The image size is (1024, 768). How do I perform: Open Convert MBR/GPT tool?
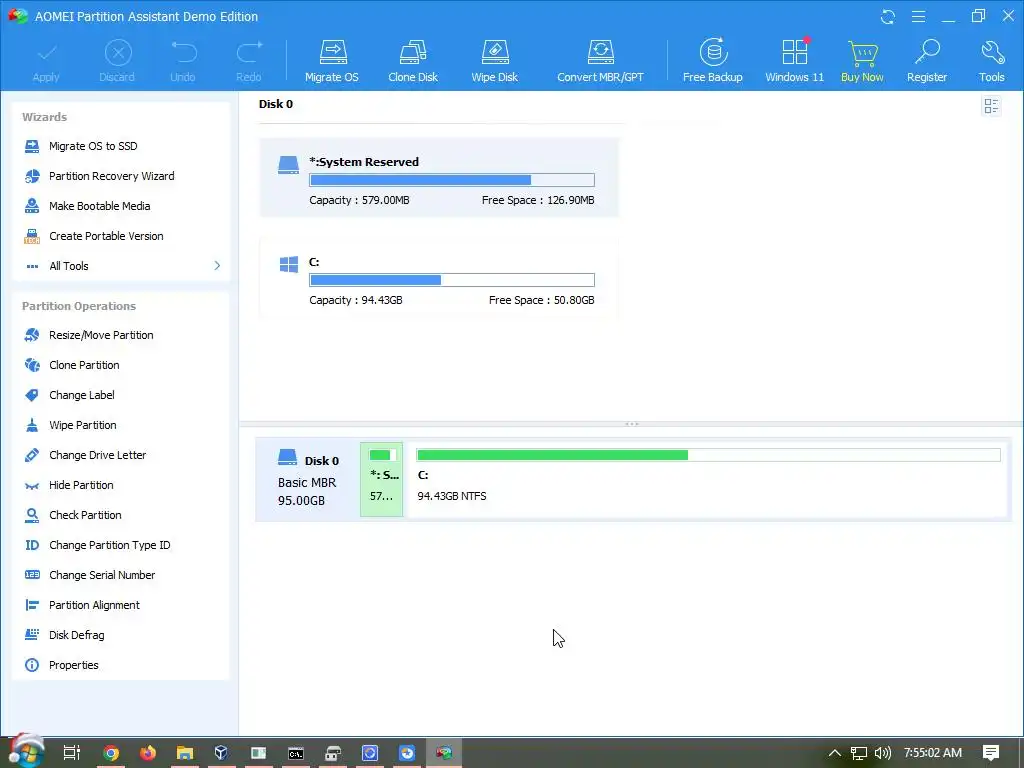coord(600,61)
